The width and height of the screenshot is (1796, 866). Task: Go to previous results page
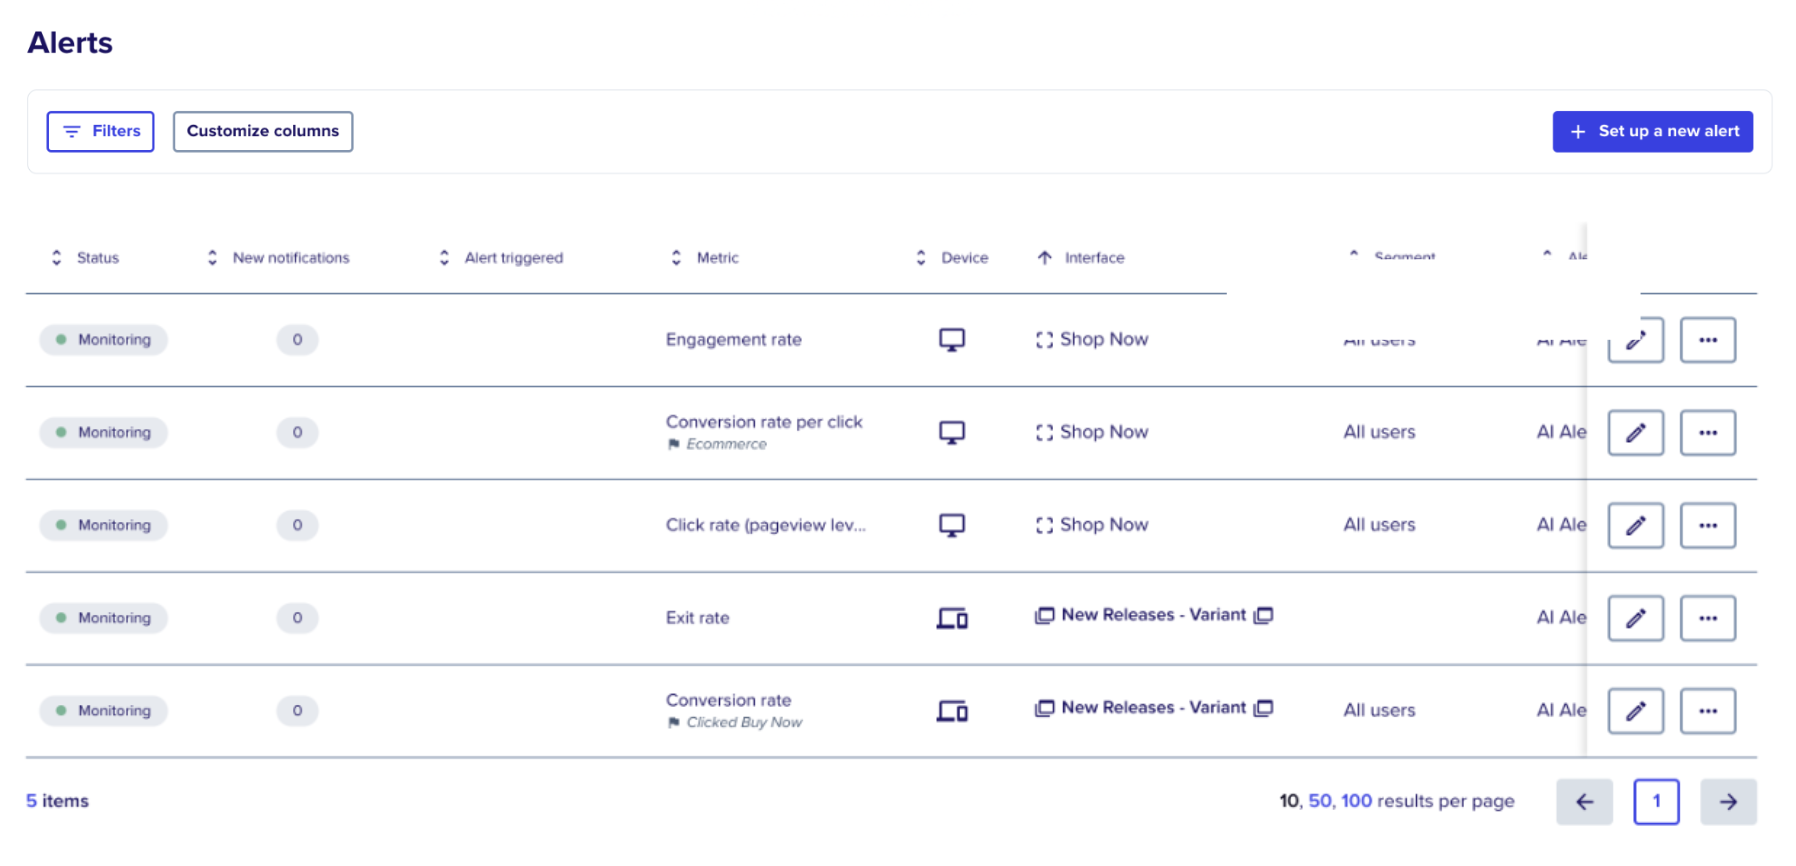pyautogui.click(x=1584, y=802)
